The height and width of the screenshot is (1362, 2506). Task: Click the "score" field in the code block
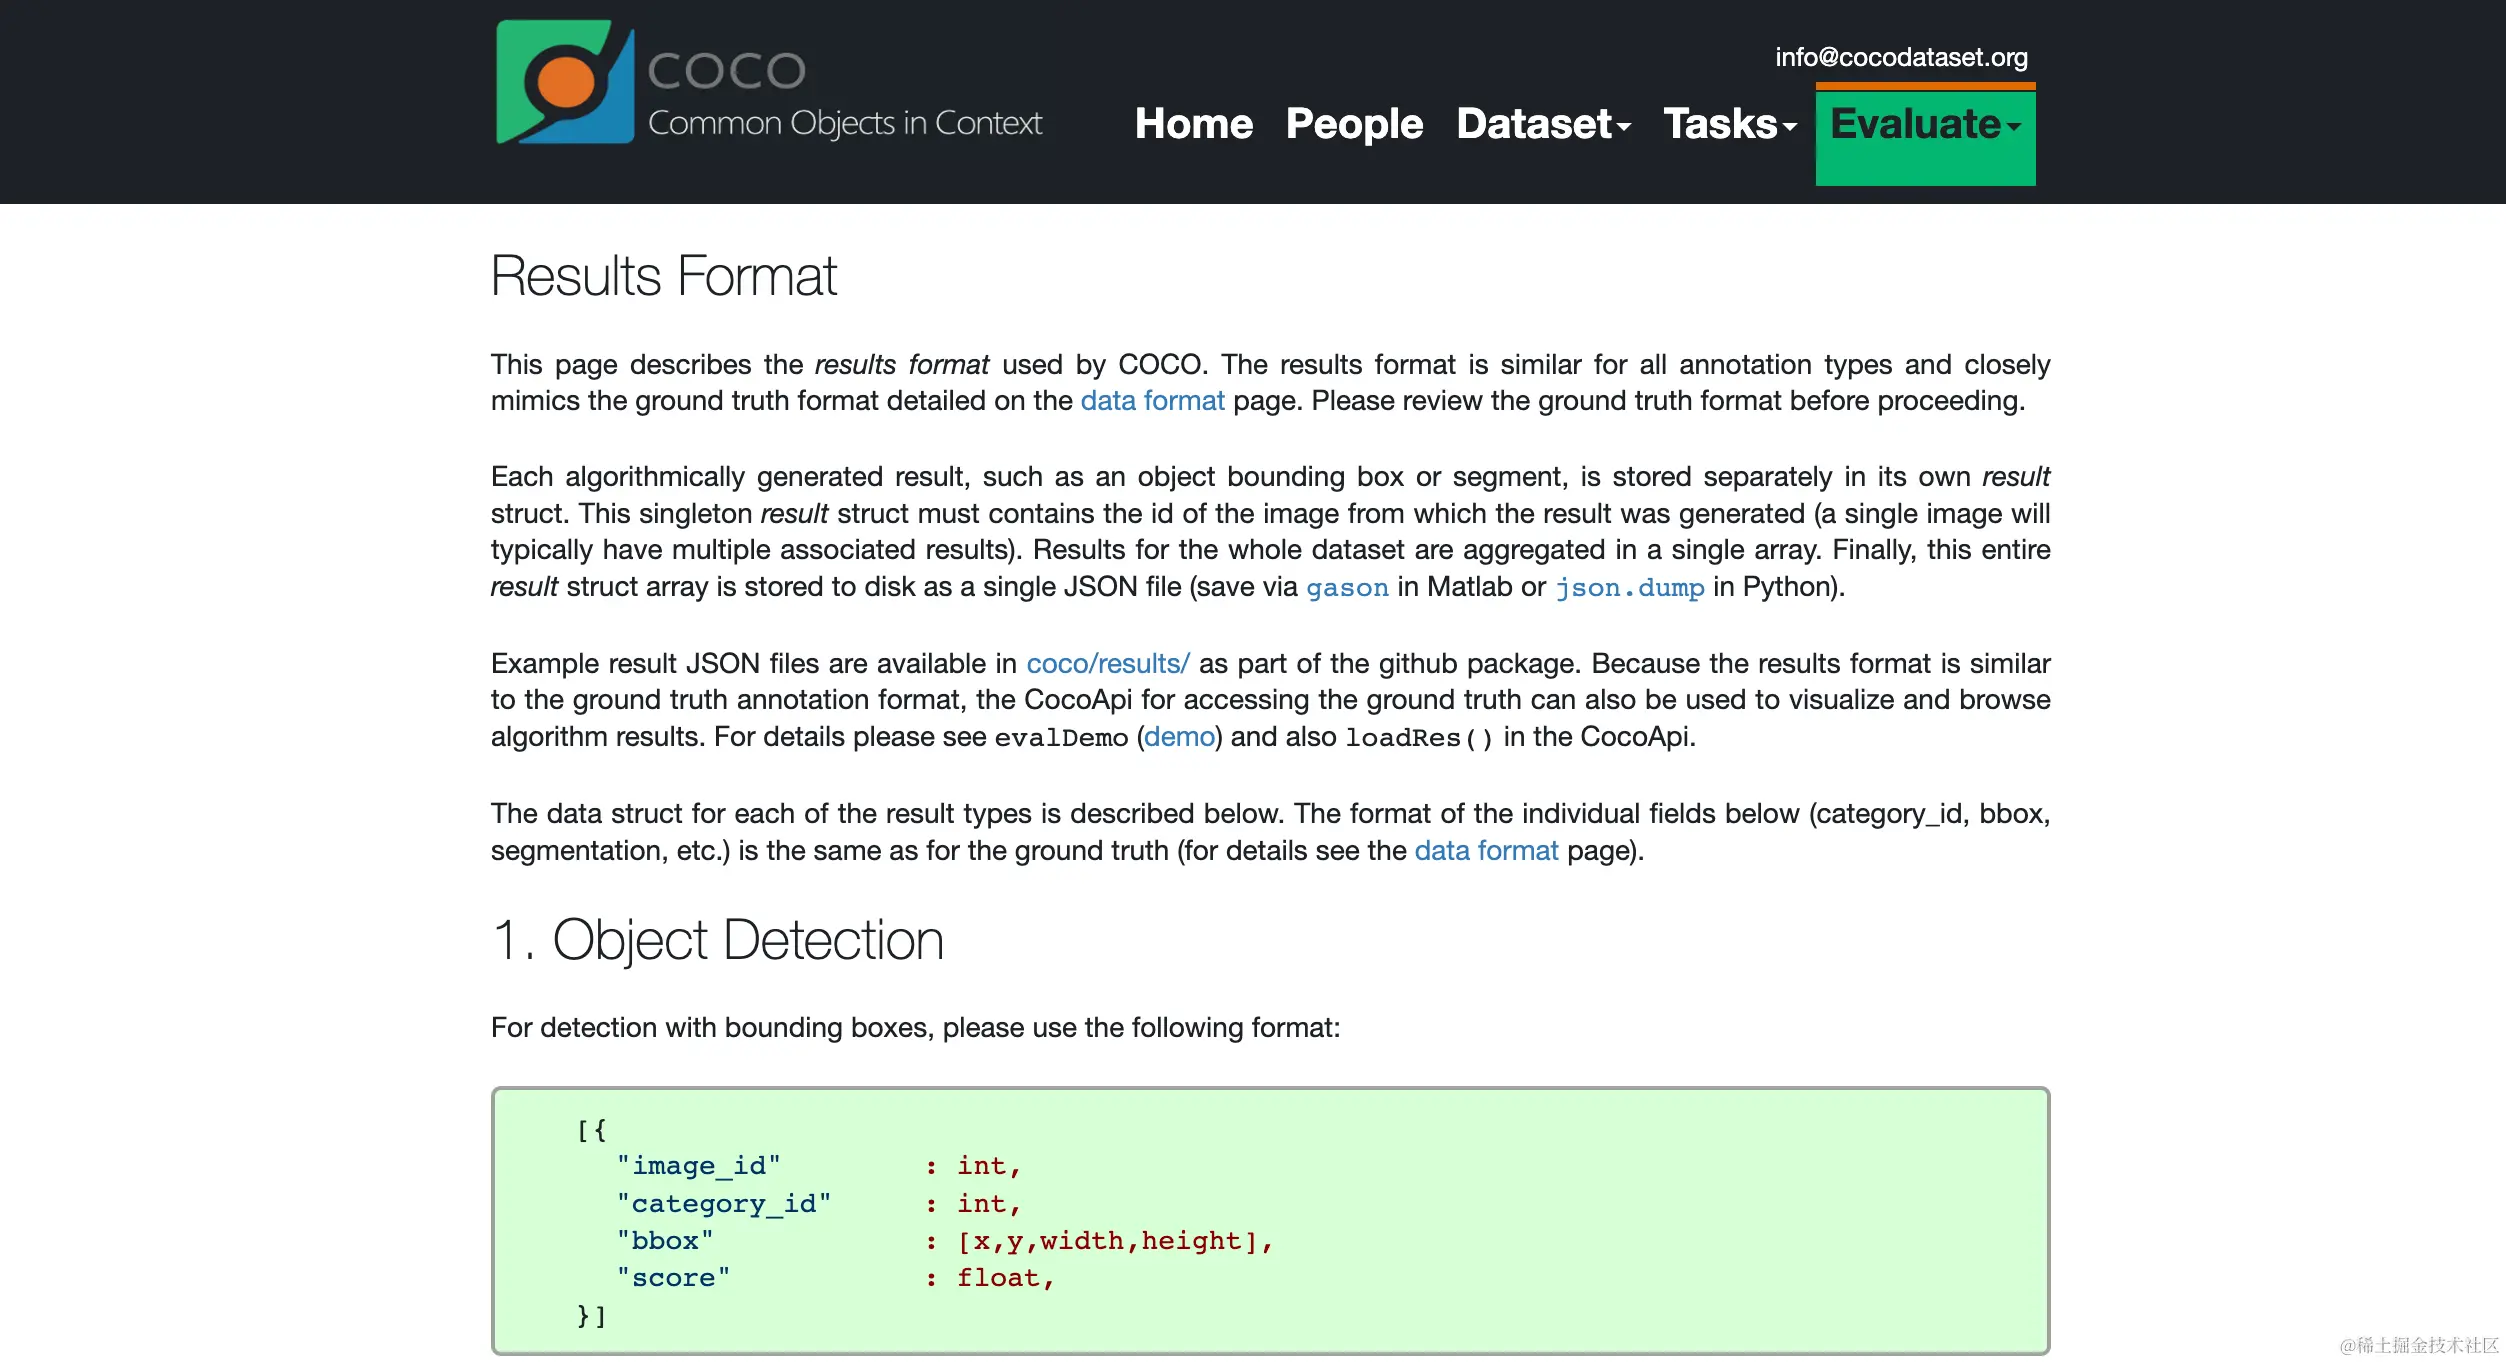click(673, 1278)
